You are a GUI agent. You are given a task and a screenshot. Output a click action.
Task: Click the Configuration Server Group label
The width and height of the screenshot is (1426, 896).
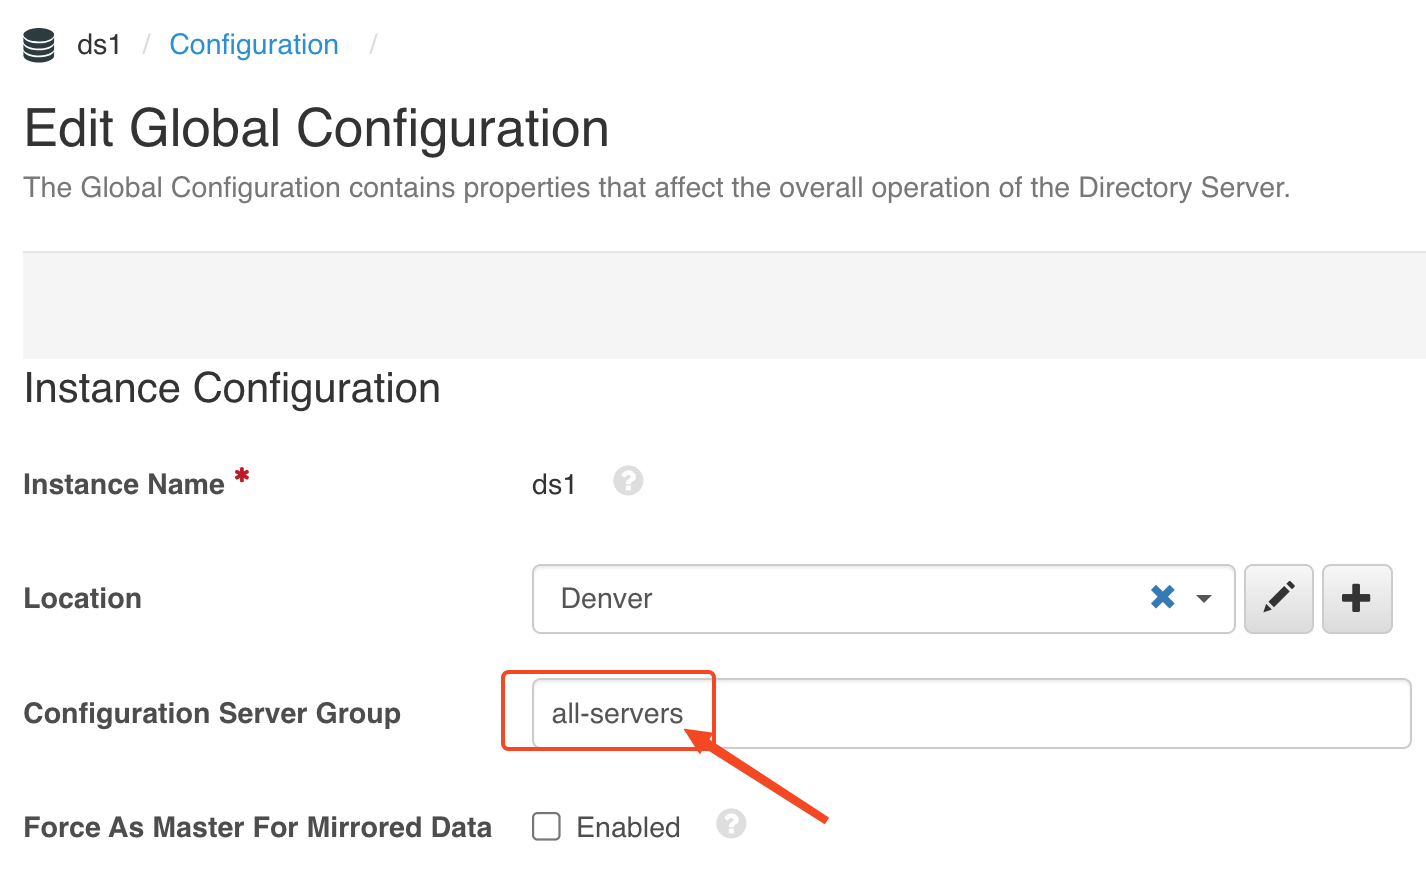(x=212, y=713)
